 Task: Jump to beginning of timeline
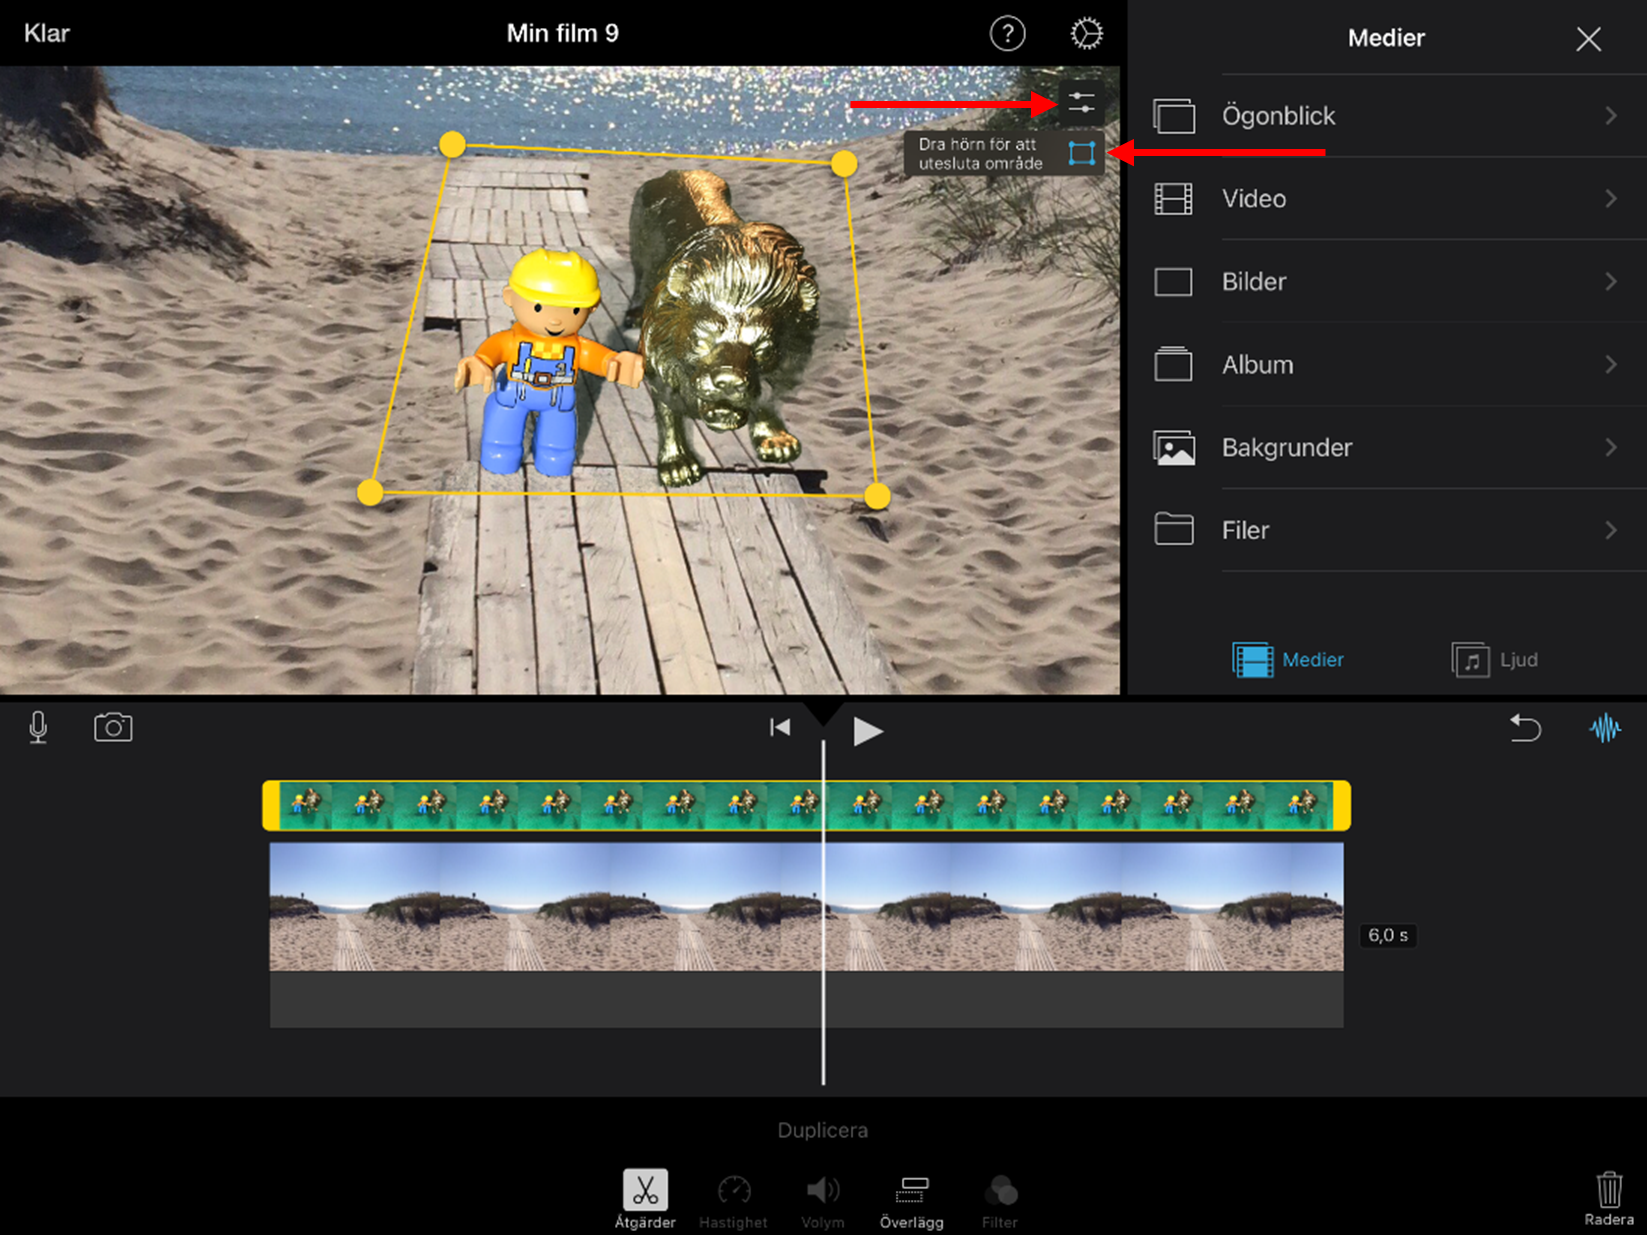(x=780, y=728)
